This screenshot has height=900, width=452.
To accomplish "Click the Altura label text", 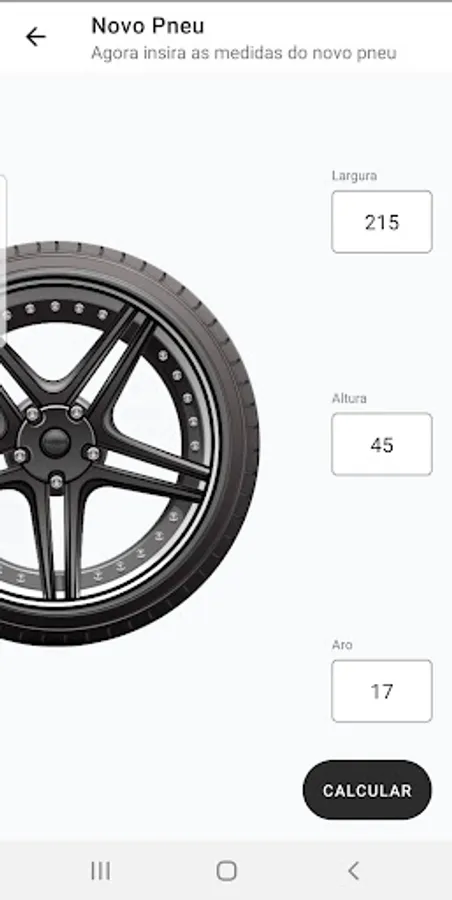I will click(x=349, y=398).
